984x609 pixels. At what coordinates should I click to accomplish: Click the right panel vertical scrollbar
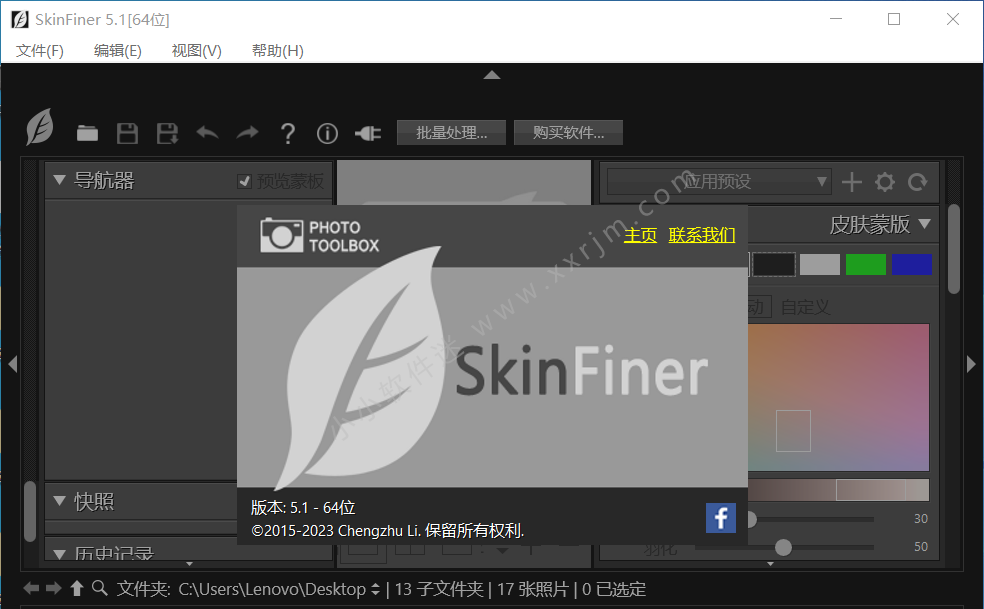[954, 249]
